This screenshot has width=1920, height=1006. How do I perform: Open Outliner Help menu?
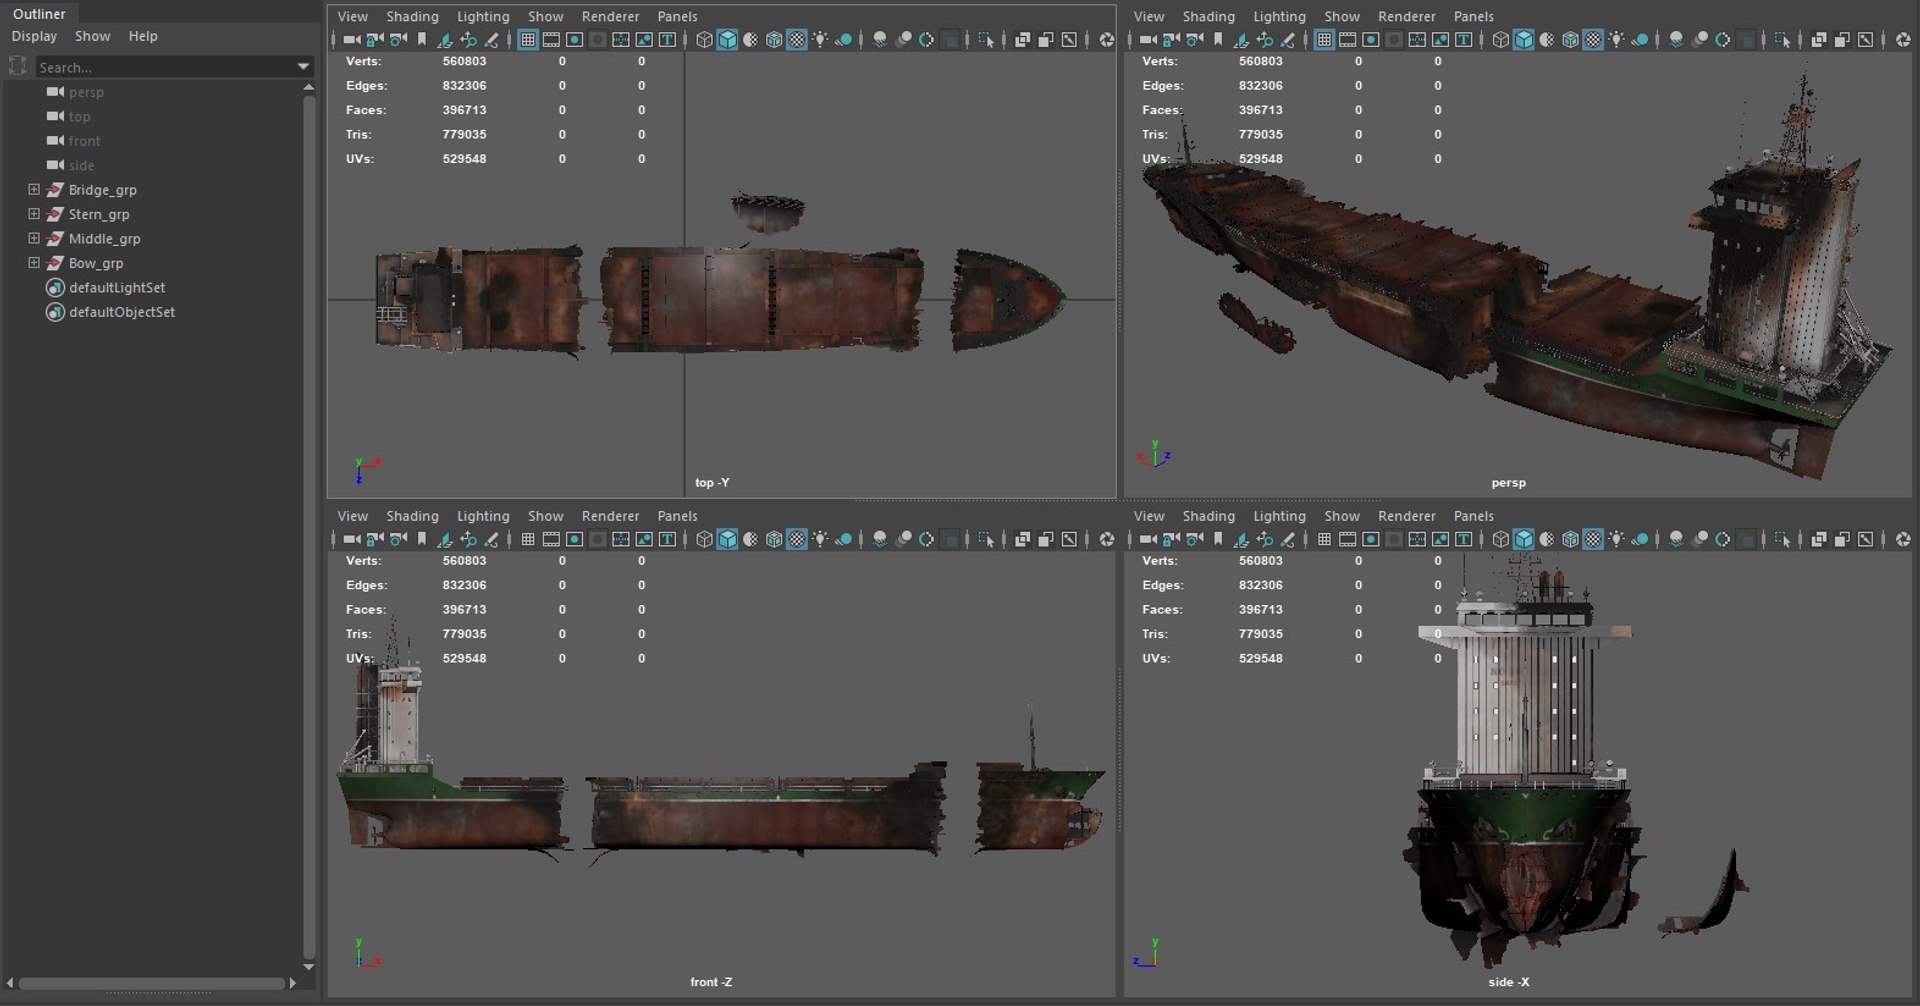(x=143, y=36)
